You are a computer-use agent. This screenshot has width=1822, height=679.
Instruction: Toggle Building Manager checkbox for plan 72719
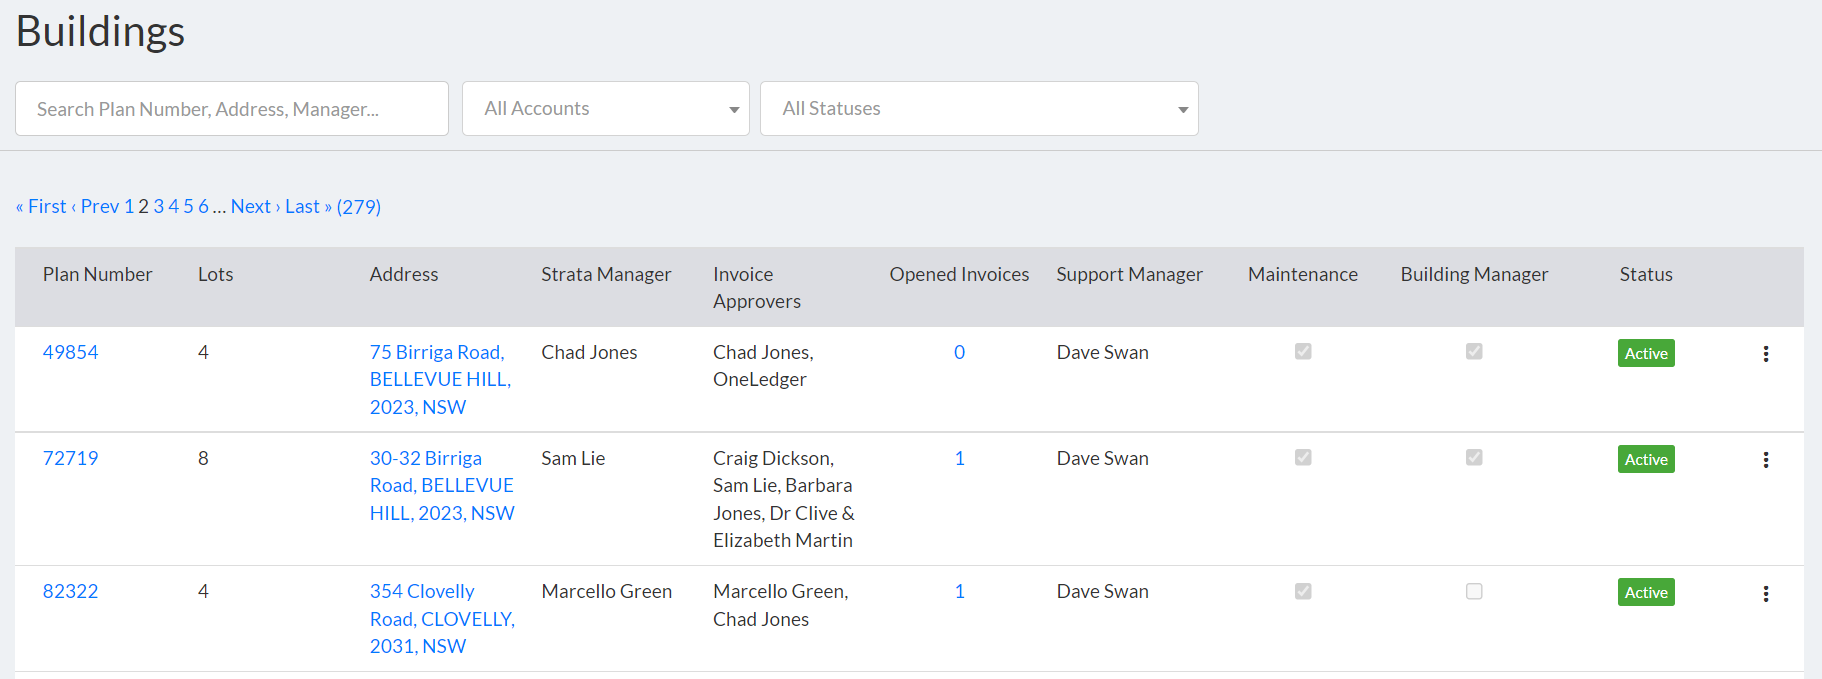(1474, 457)
